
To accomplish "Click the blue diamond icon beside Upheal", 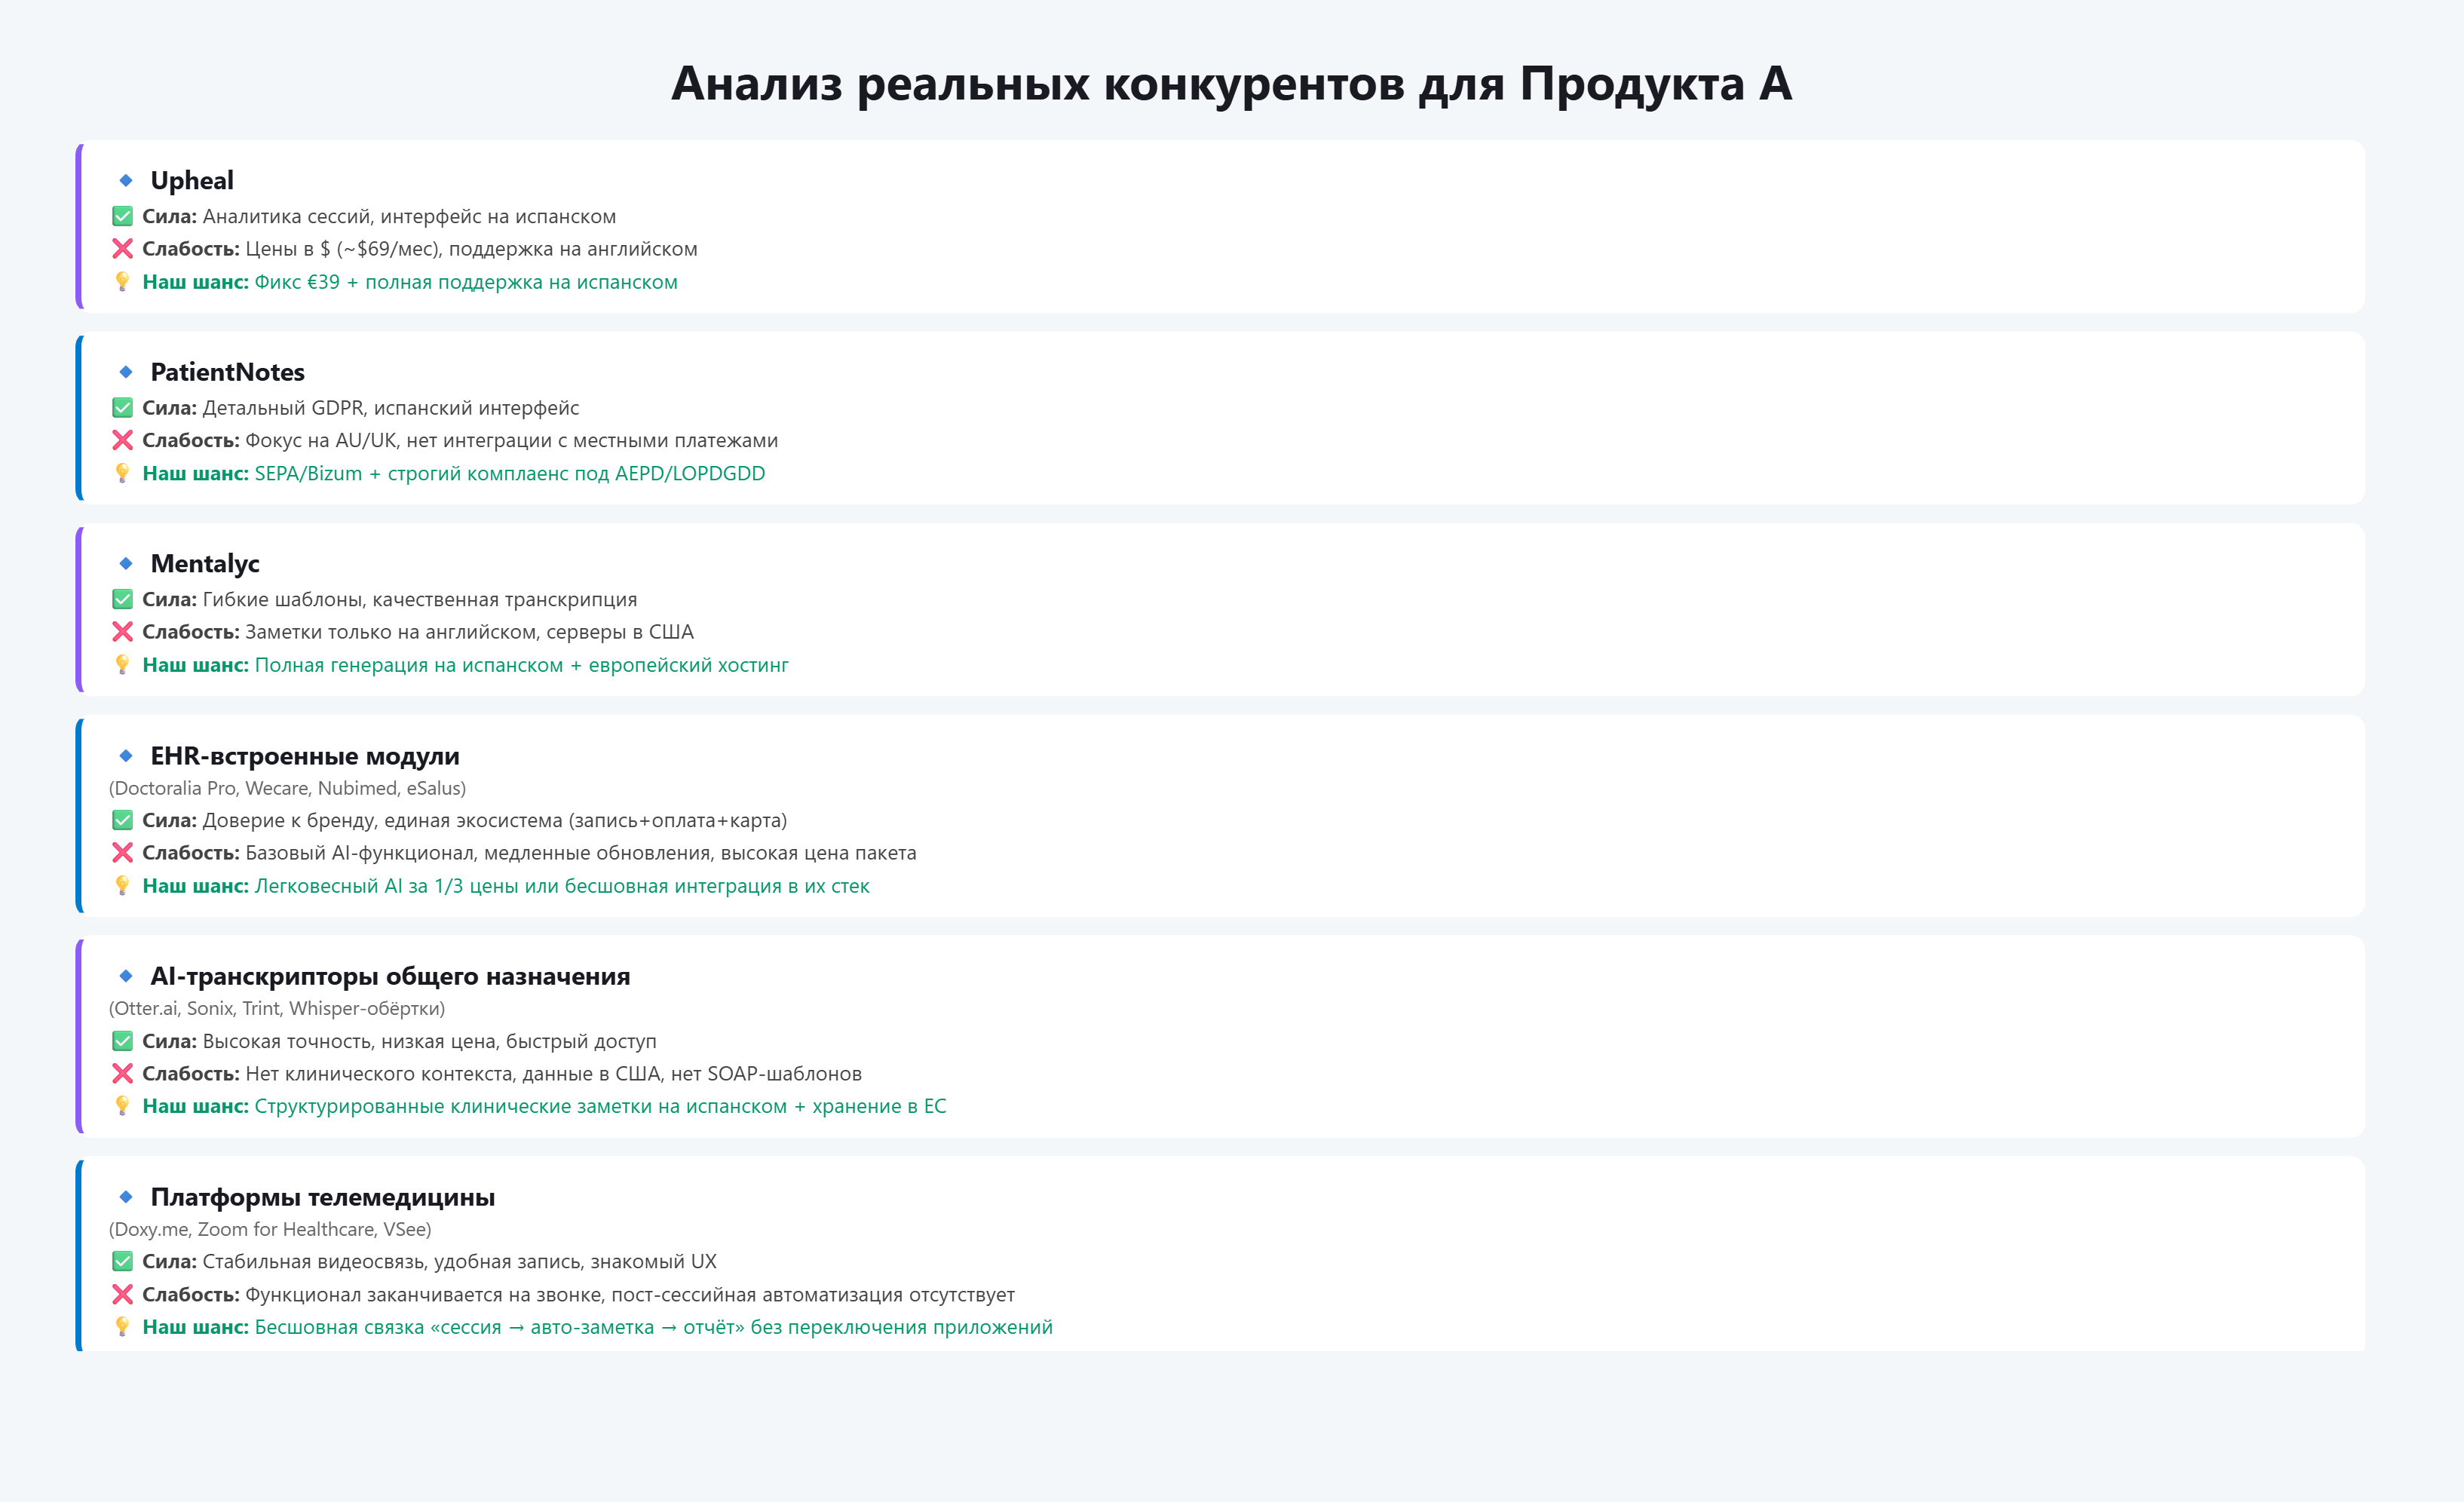I will [x=126, y=181].
